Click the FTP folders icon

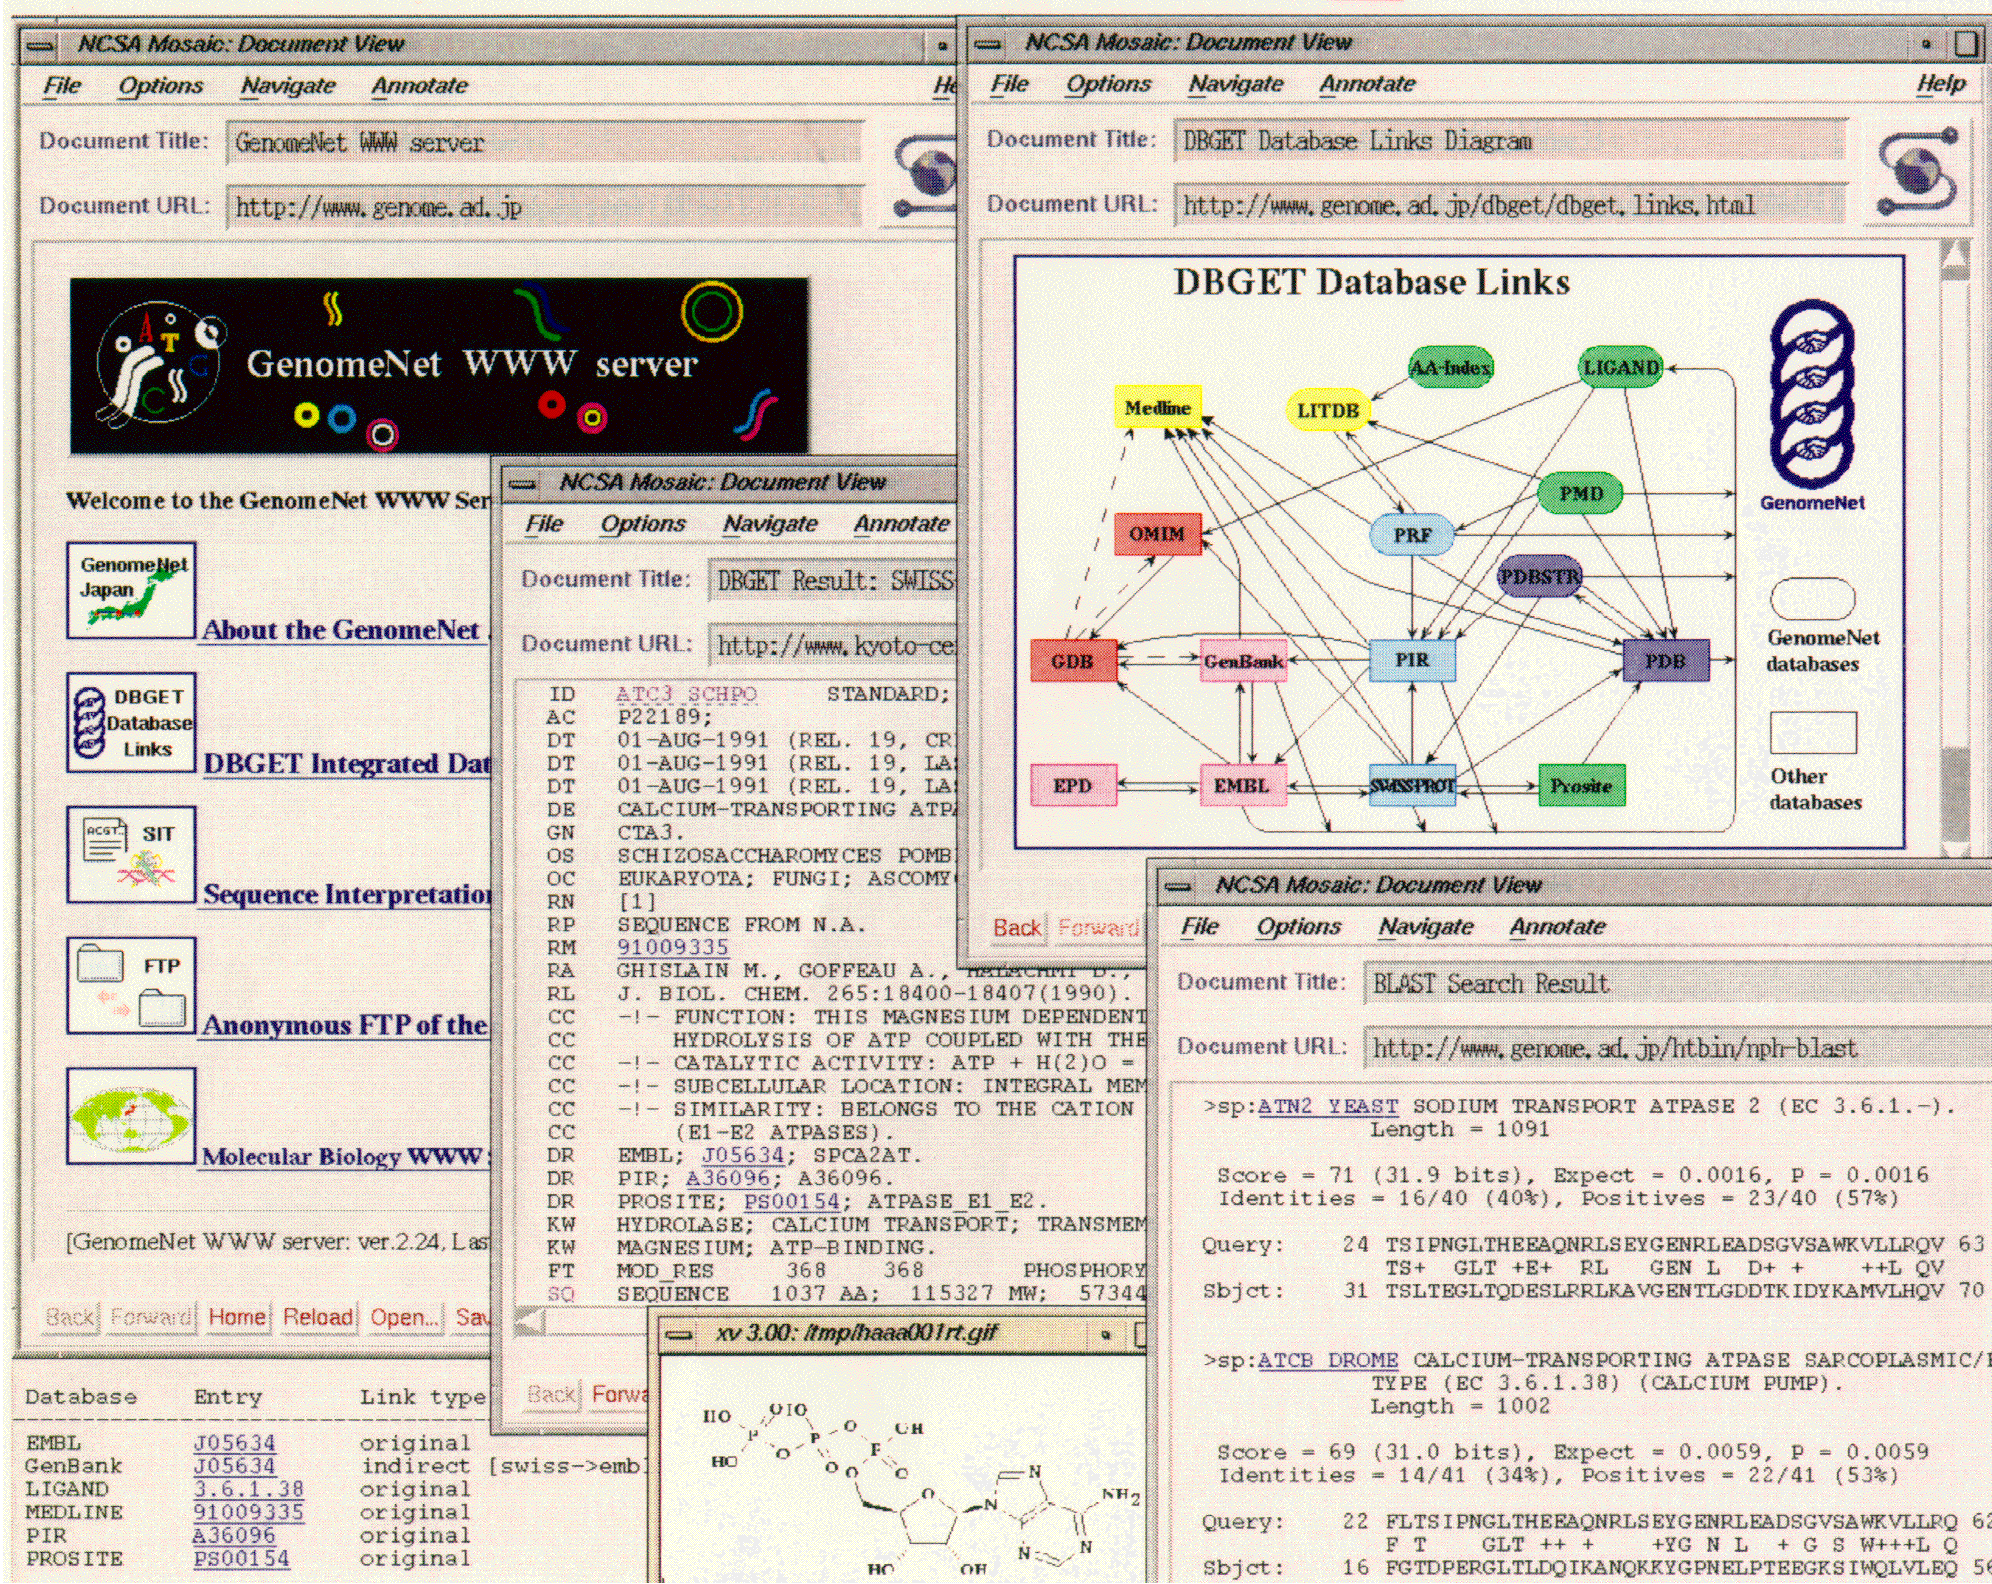coord(131,986)
